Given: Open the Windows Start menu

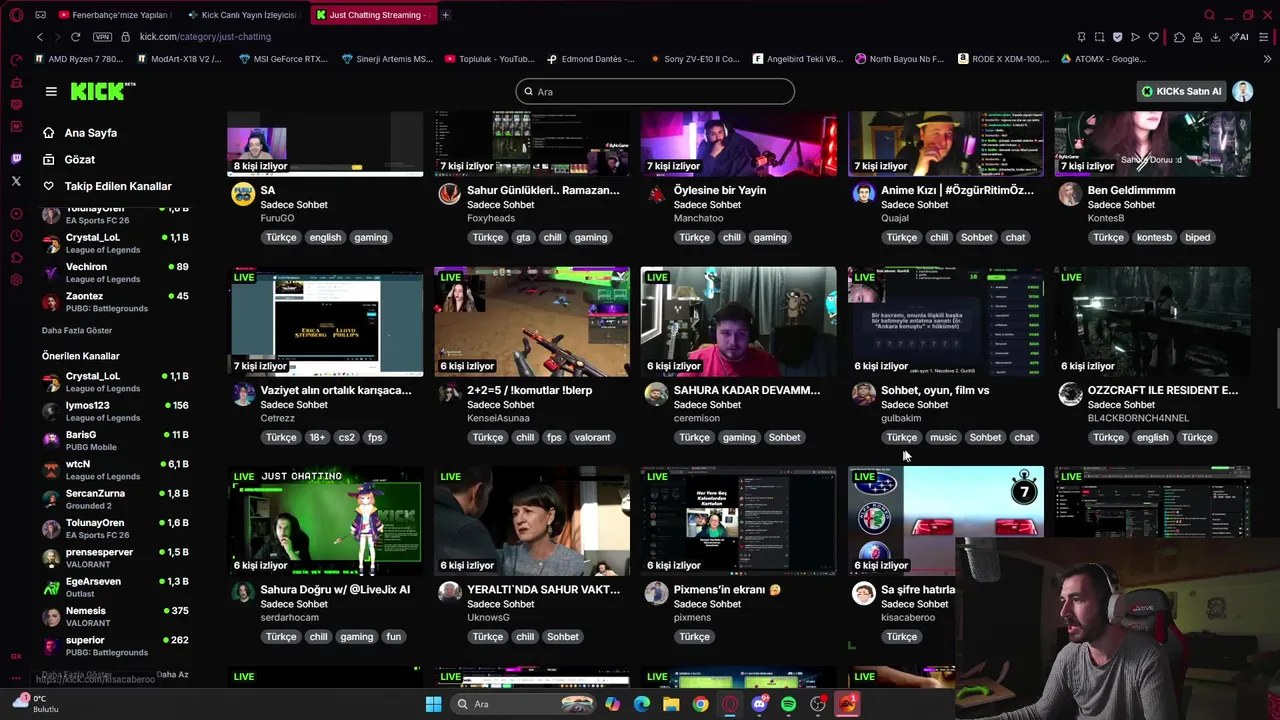Looking at the screenshot, I should [x=433, y=704].
